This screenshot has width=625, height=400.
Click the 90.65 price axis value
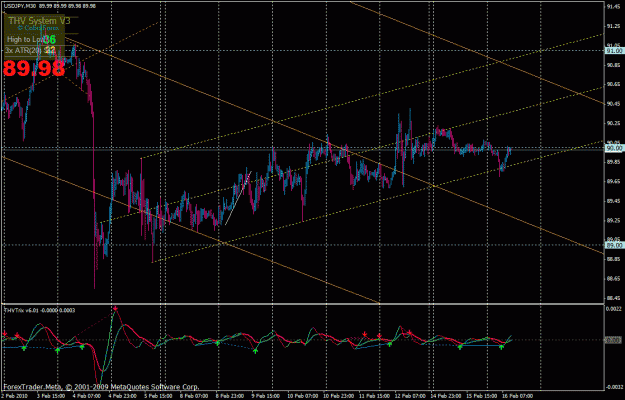coord(613,84)
